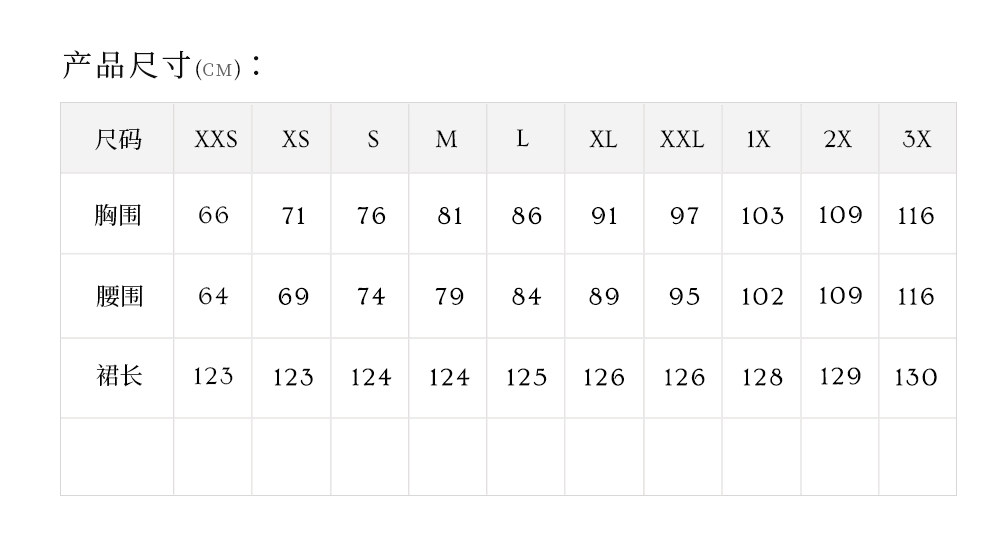1000x557 pixels.
Task: Select bust value 97 for XXL
Action: coord(684,216)
